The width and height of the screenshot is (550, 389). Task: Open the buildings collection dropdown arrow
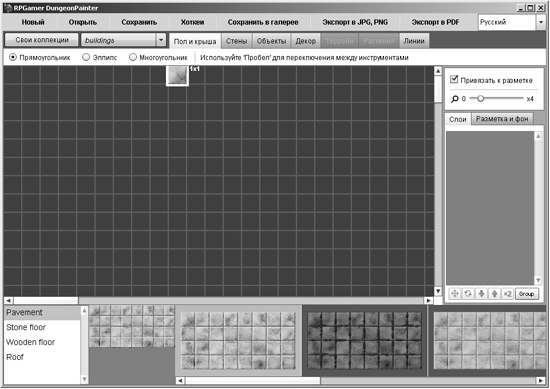[x=161, y=40]
